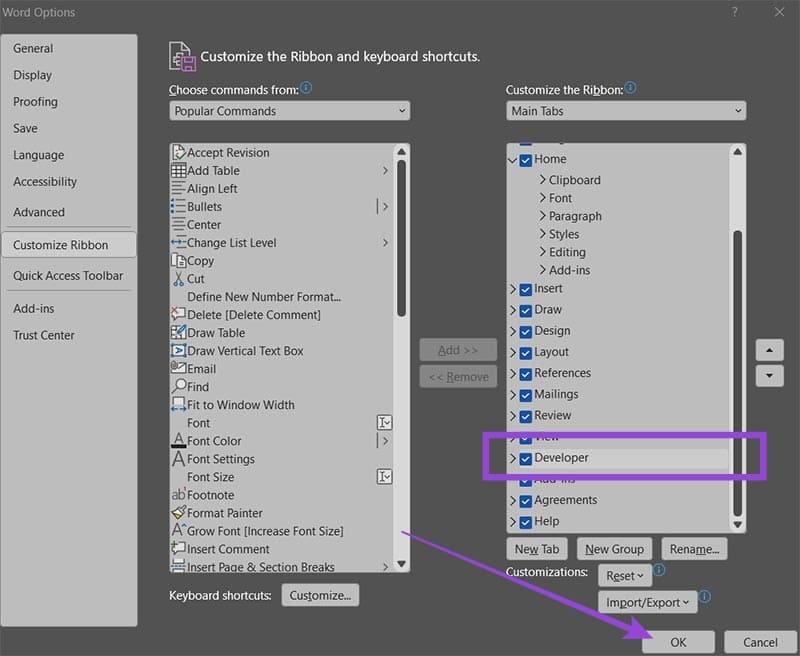Toggle the Design tab checkbox
800x656 pixels.
(526, 332)
